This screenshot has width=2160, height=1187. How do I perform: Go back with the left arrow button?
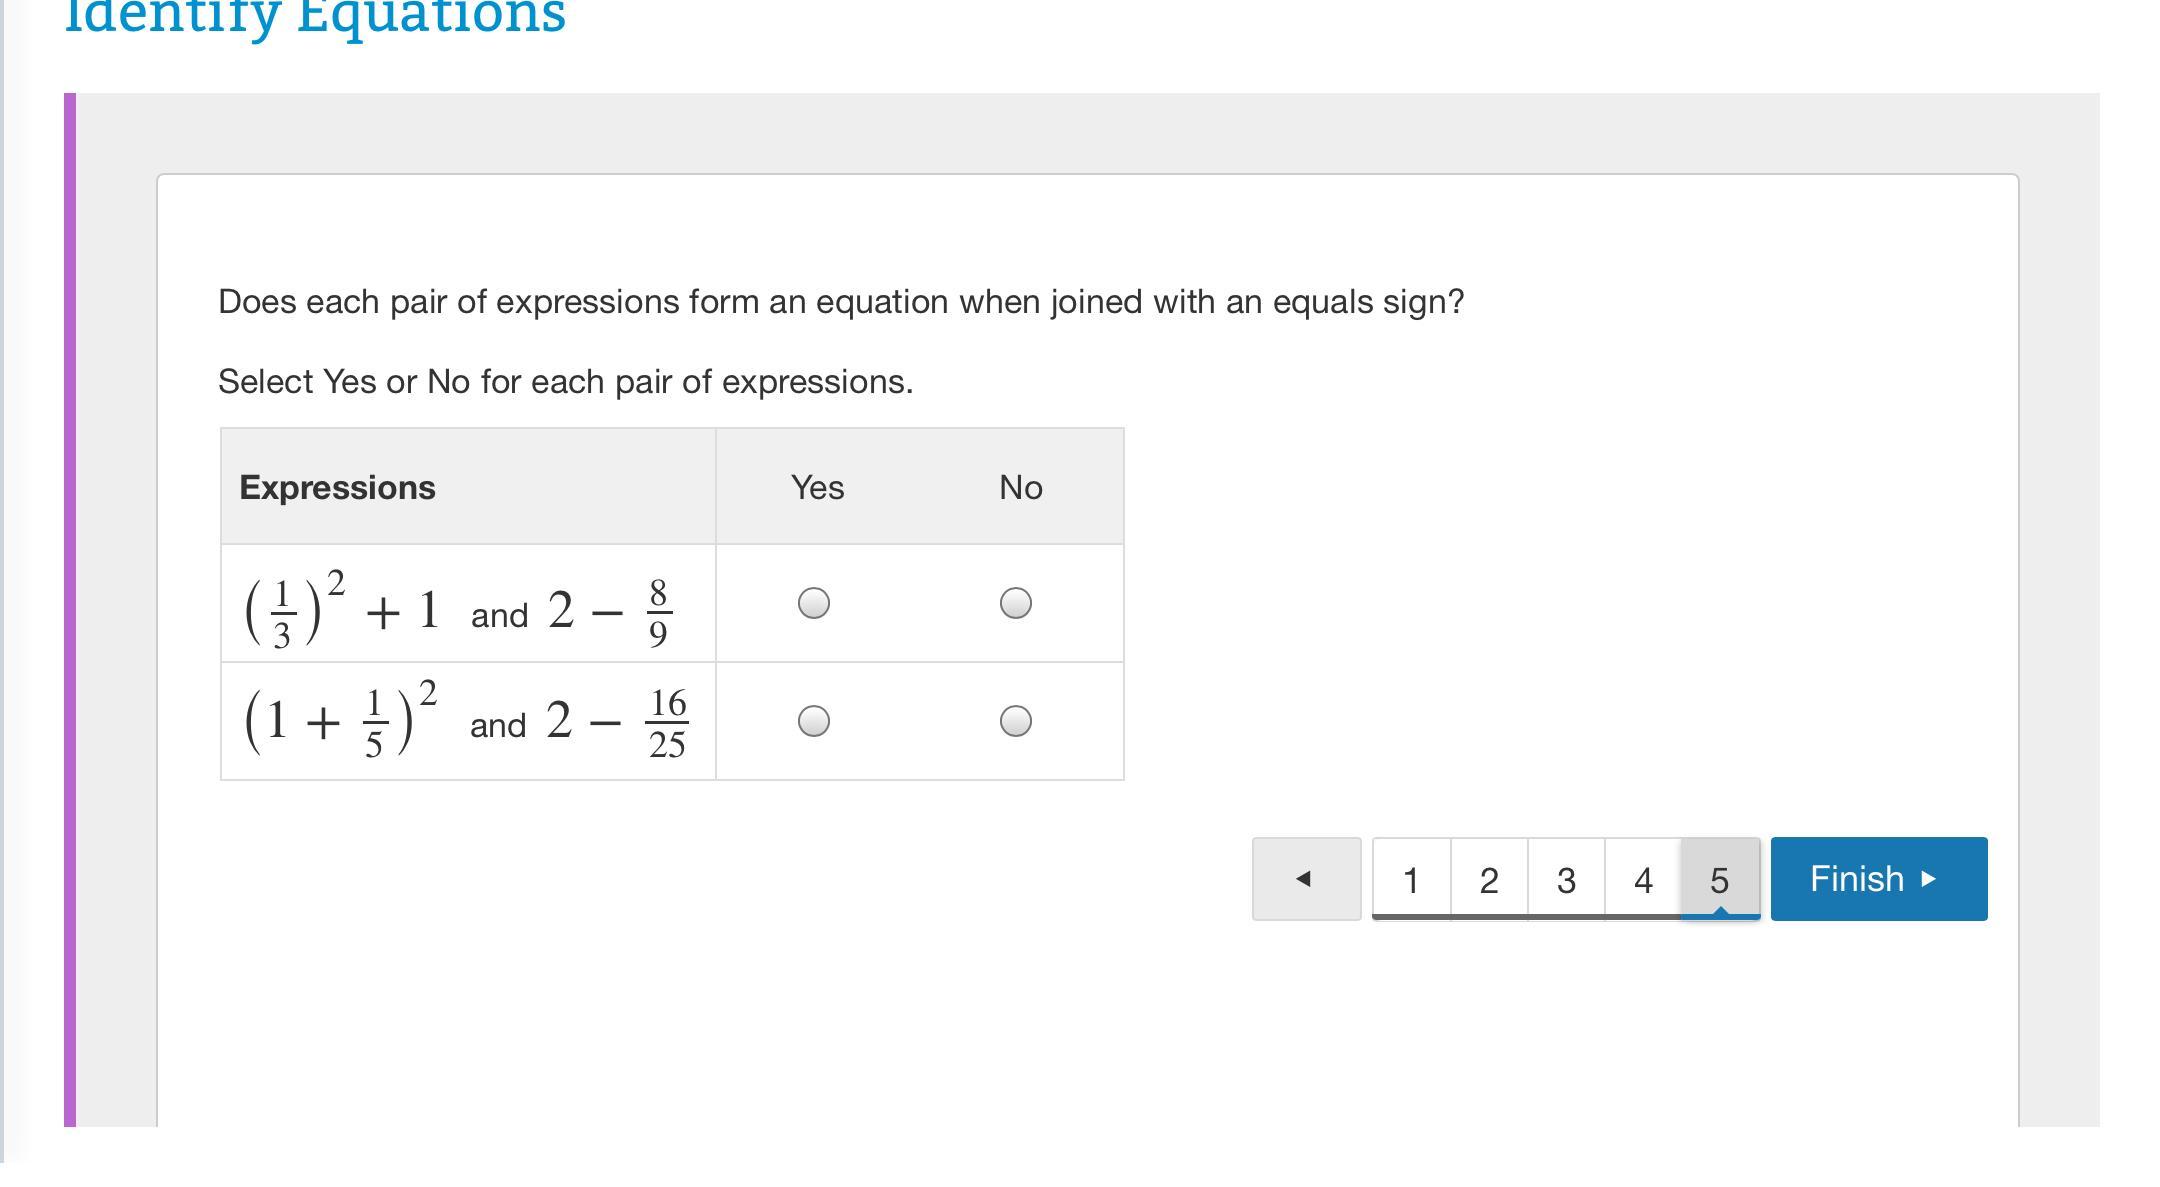(1305, 879)
